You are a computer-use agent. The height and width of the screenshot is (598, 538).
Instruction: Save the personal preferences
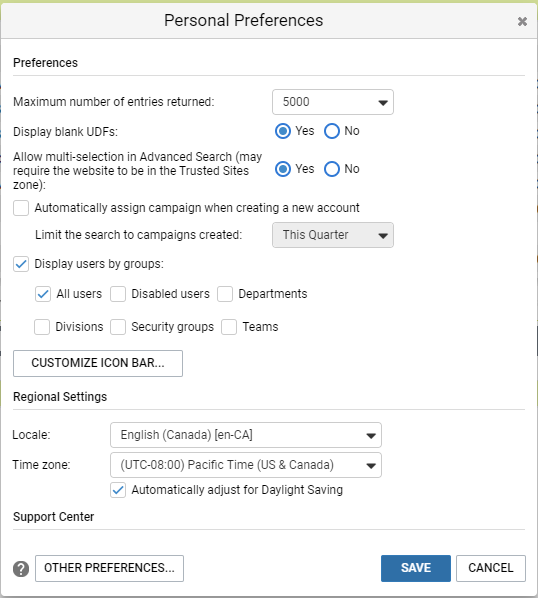click(x=416, y=568)
